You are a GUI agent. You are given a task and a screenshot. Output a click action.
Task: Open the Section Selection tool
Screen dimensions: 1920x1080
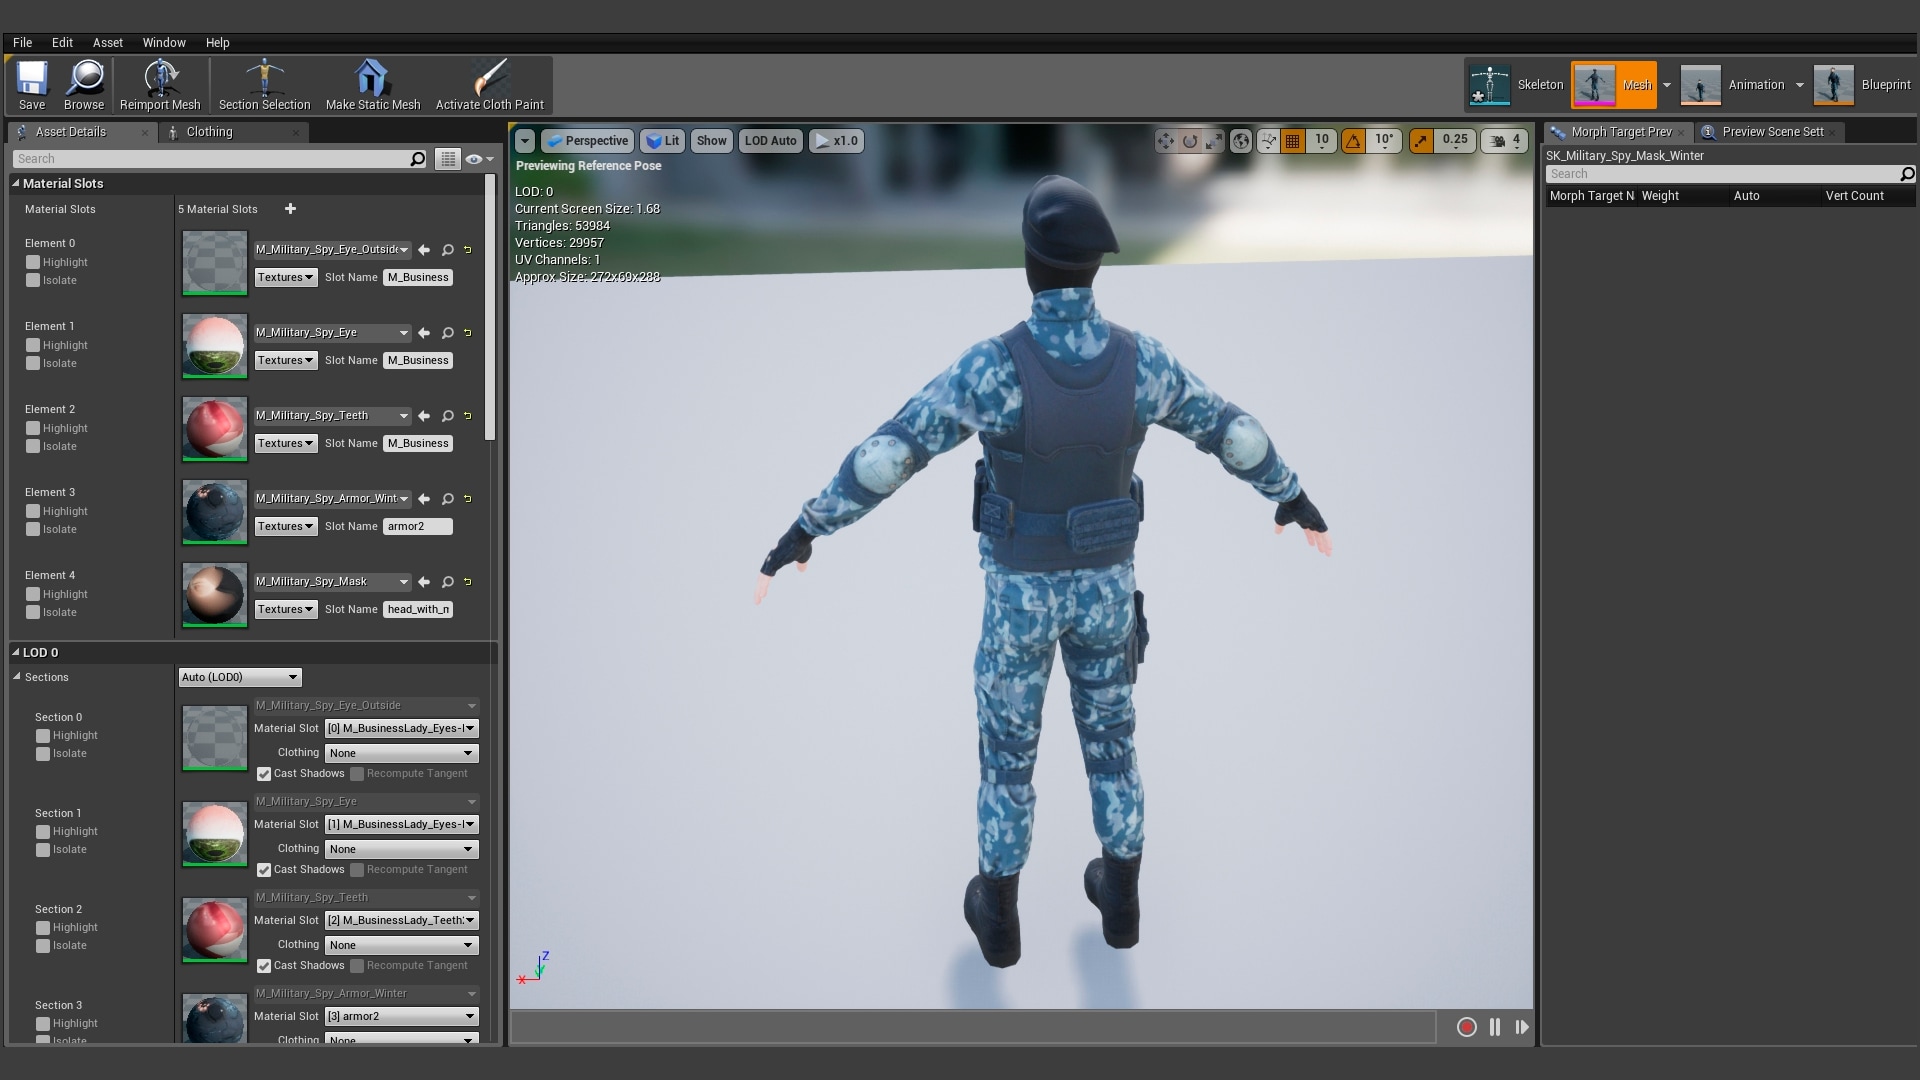(263, 85)
